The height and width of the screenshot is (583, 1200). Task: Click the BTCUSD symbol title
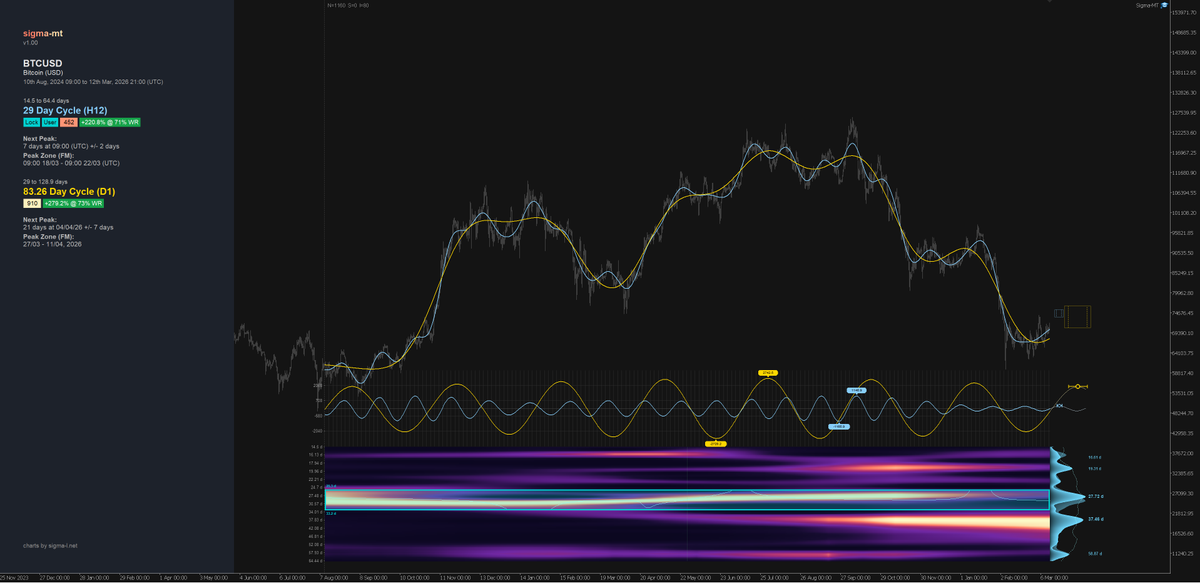tap(43, 63)
